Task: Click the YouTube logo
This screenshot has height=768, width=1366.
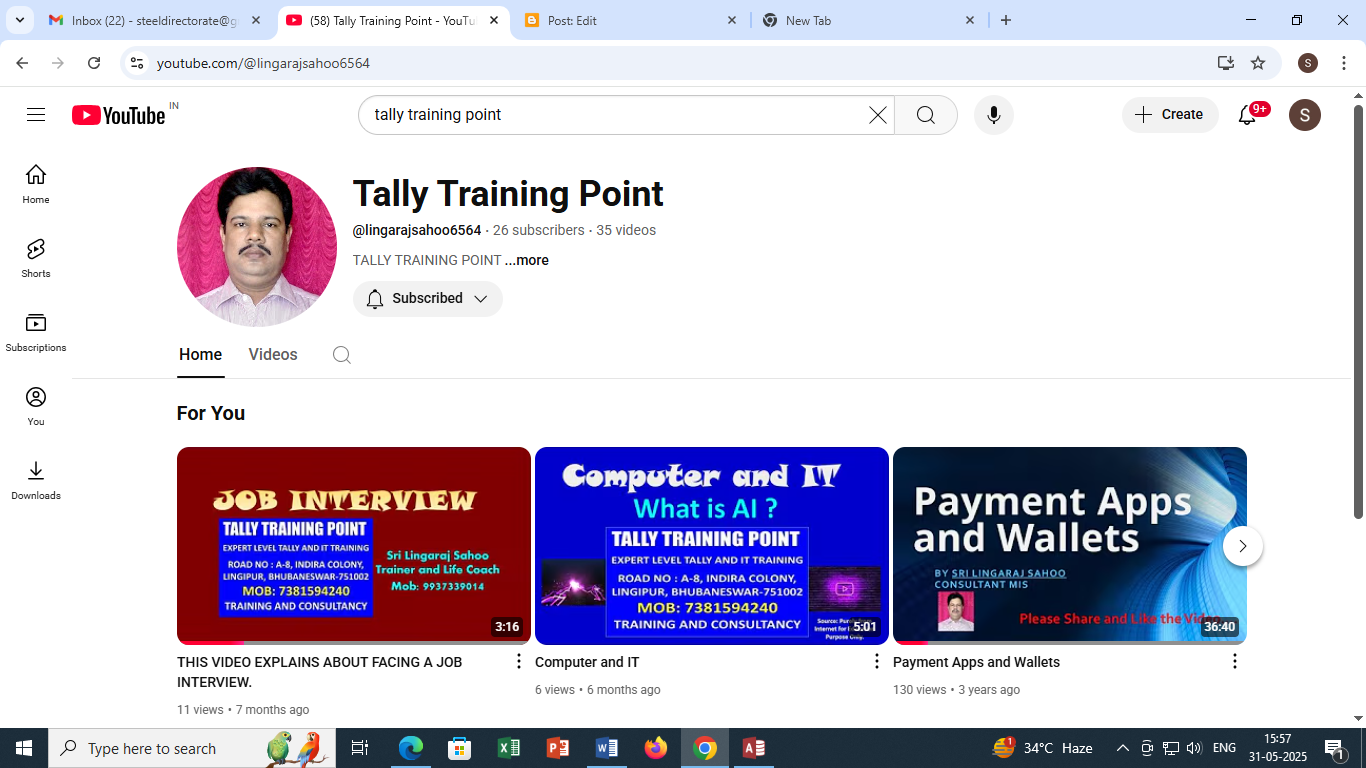Action: point(119,115)
